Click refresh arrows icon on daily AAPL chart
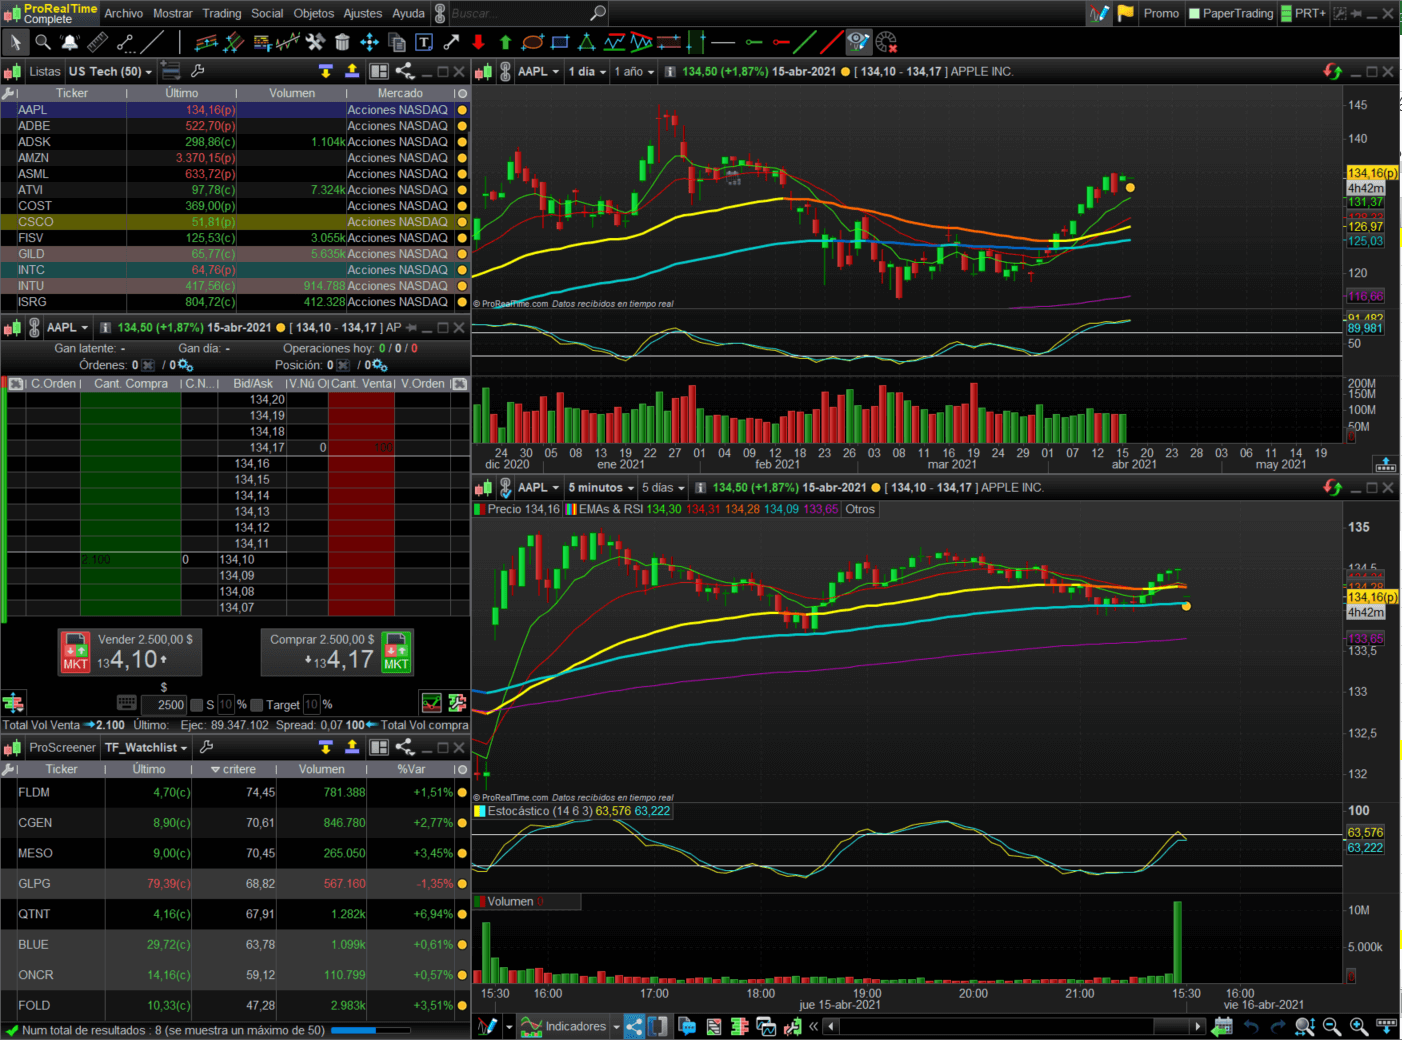The image size is (1402, 1040). [x=1332, y=71]
